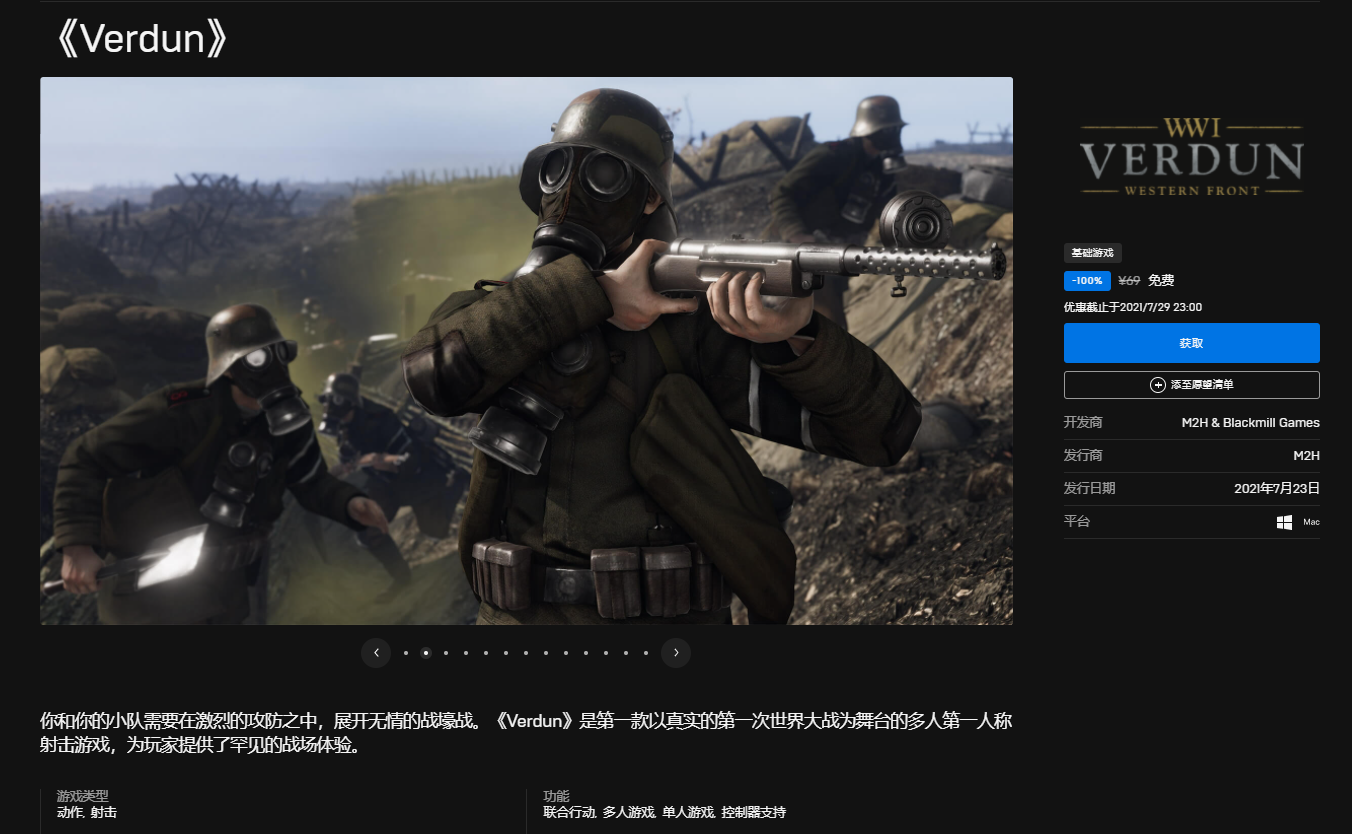
Task: Open the 射击 genre link
Action: tap(104, 812)
